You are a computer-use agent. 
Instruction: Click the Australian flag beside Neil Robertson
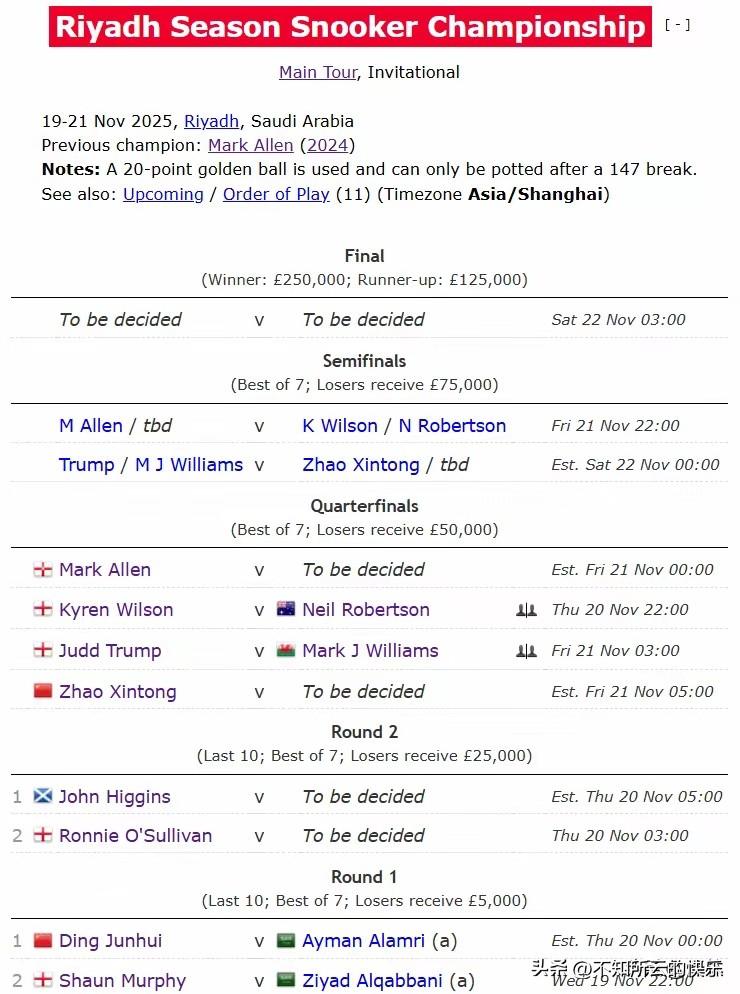[286, 609]
